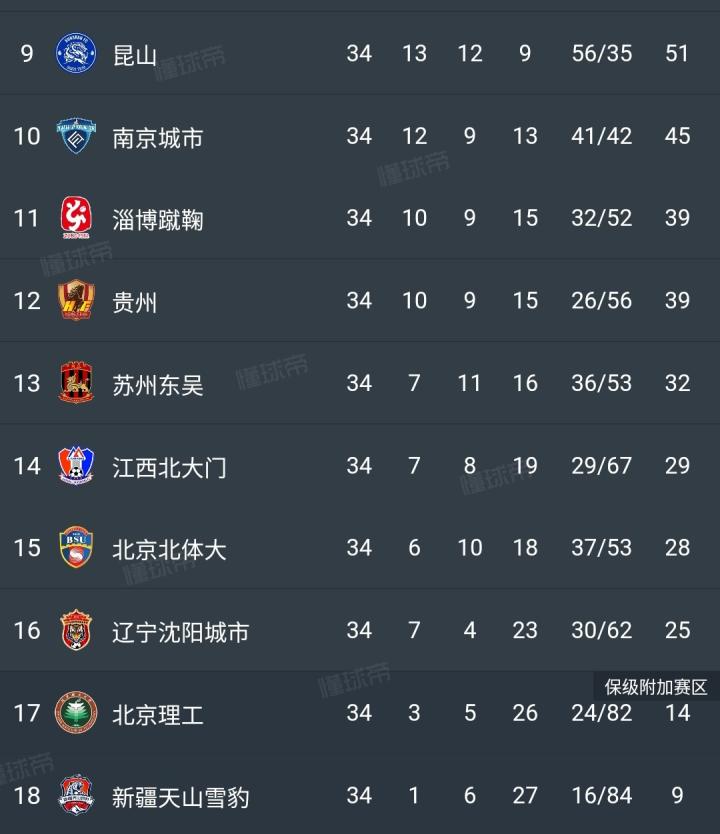720x834 pixels.
Task: Click 新疆天山雪豹 team name text
Action: (181, 797)
